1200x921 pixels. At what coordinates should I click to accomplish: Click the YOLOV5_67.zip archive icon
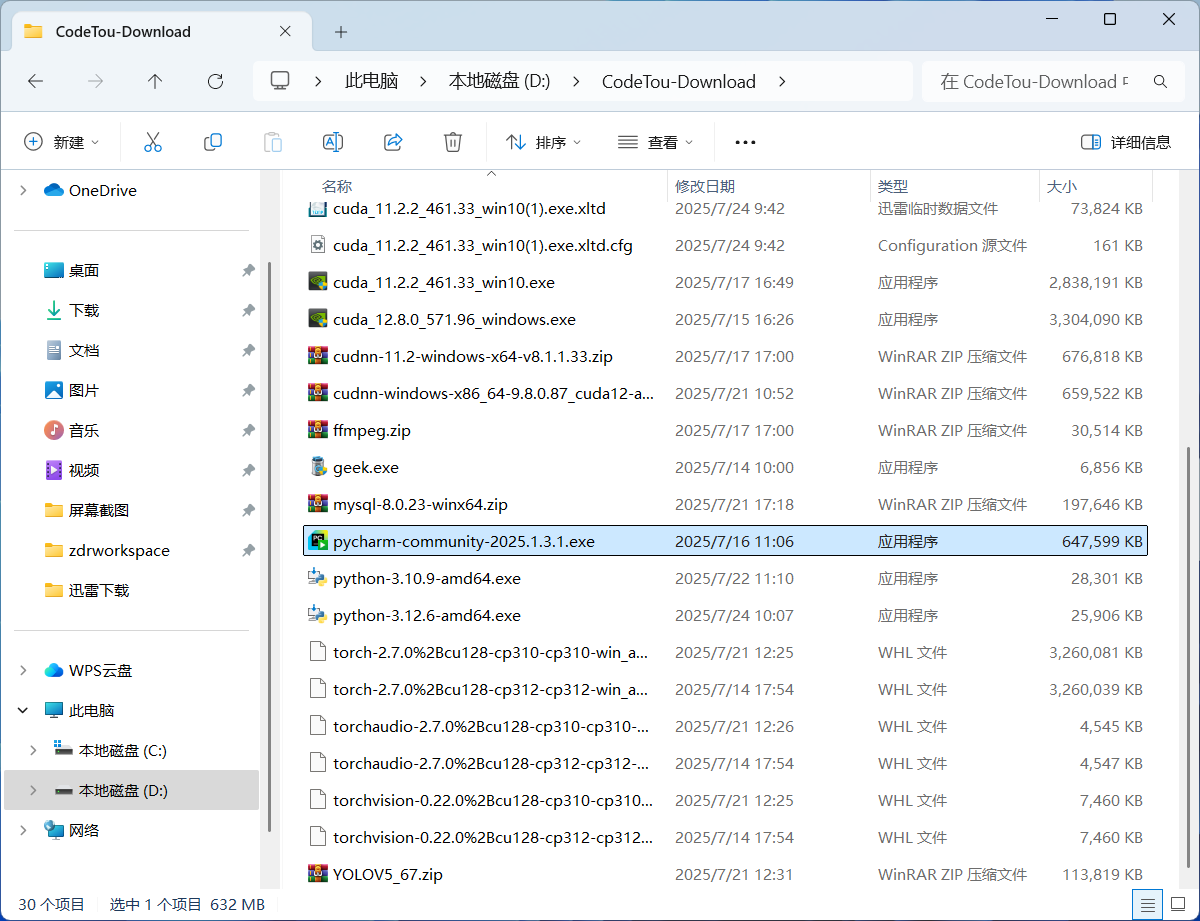(318, 874)
